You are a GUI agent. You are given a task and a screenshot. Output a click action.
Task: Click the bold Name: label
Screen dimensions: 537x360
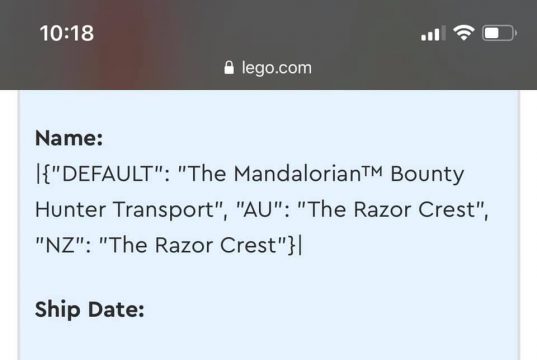[69, 138]
